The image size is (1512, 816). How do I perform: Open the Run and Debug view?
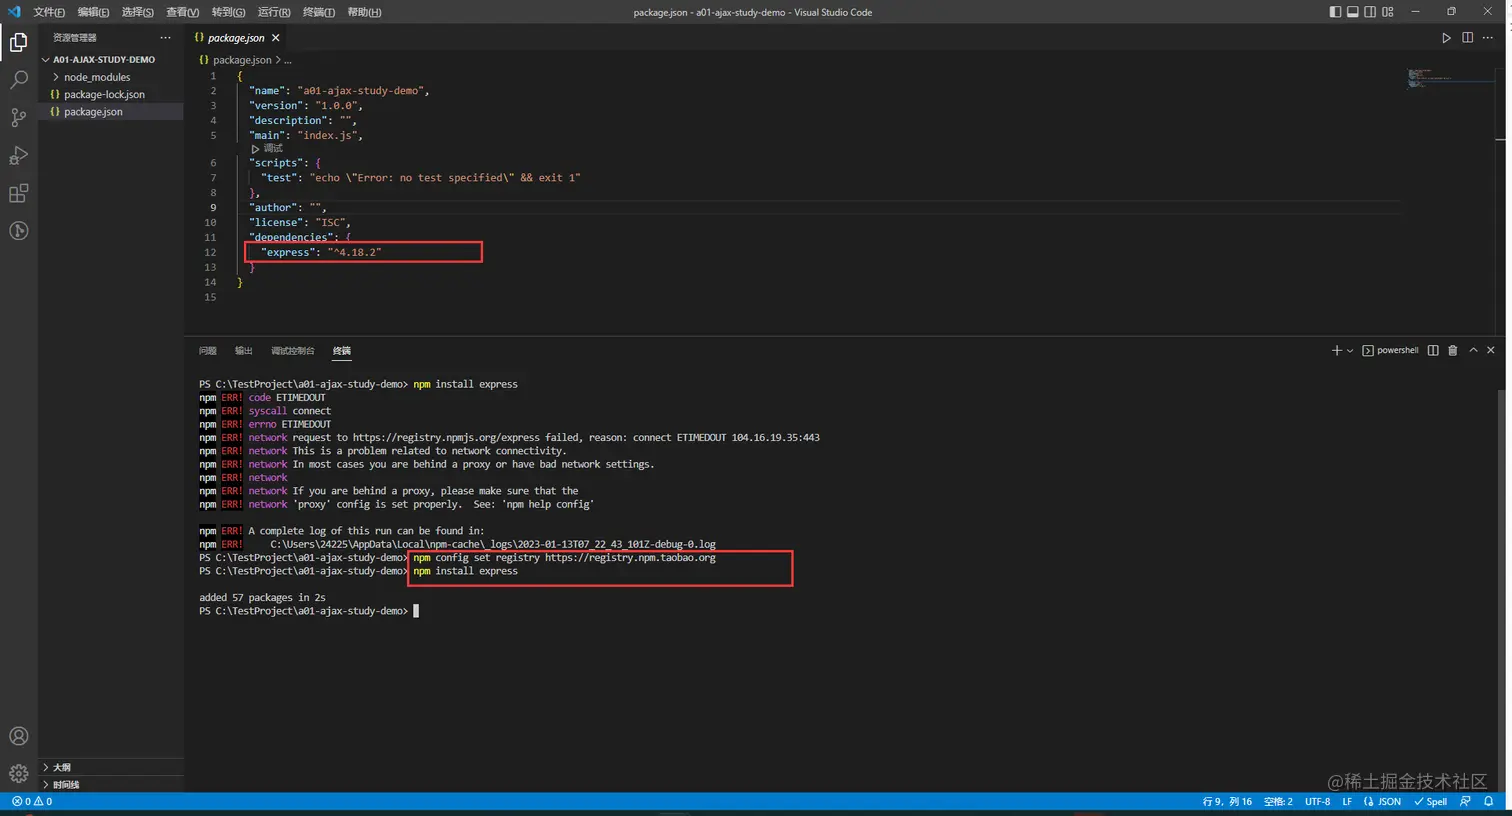[18, 155]
